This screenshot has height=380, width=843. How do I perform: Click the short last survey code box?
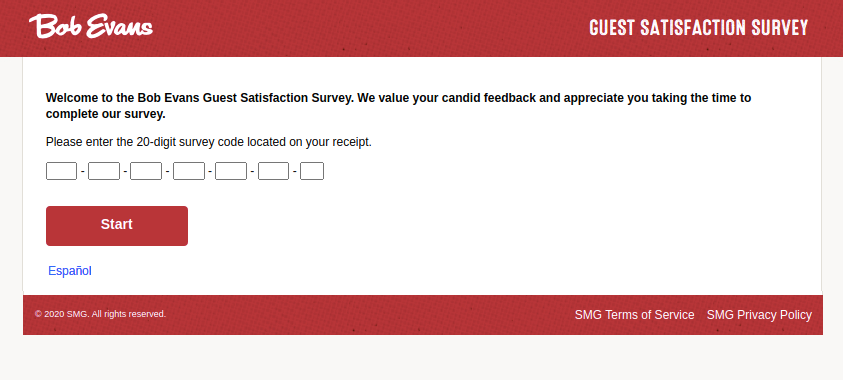coord(312,171)
